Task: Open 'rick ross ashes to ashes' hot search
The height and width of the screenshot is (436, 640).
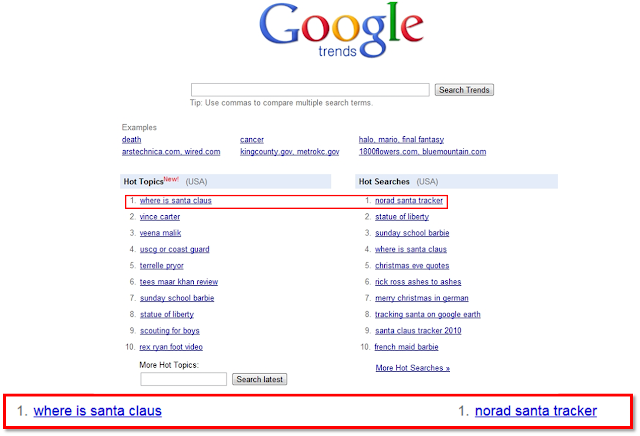Action: [x=418, y=282]
